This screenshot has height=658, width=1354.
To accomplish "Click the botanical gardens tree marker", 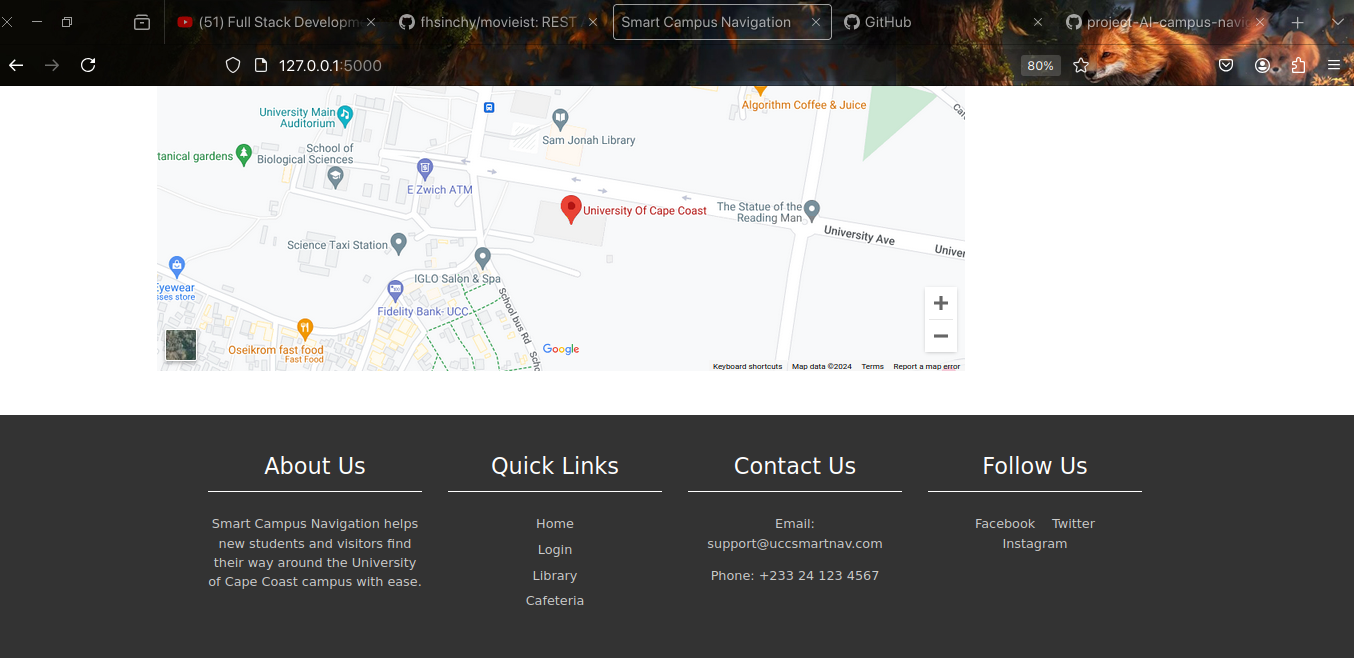I will pos(243,153).
